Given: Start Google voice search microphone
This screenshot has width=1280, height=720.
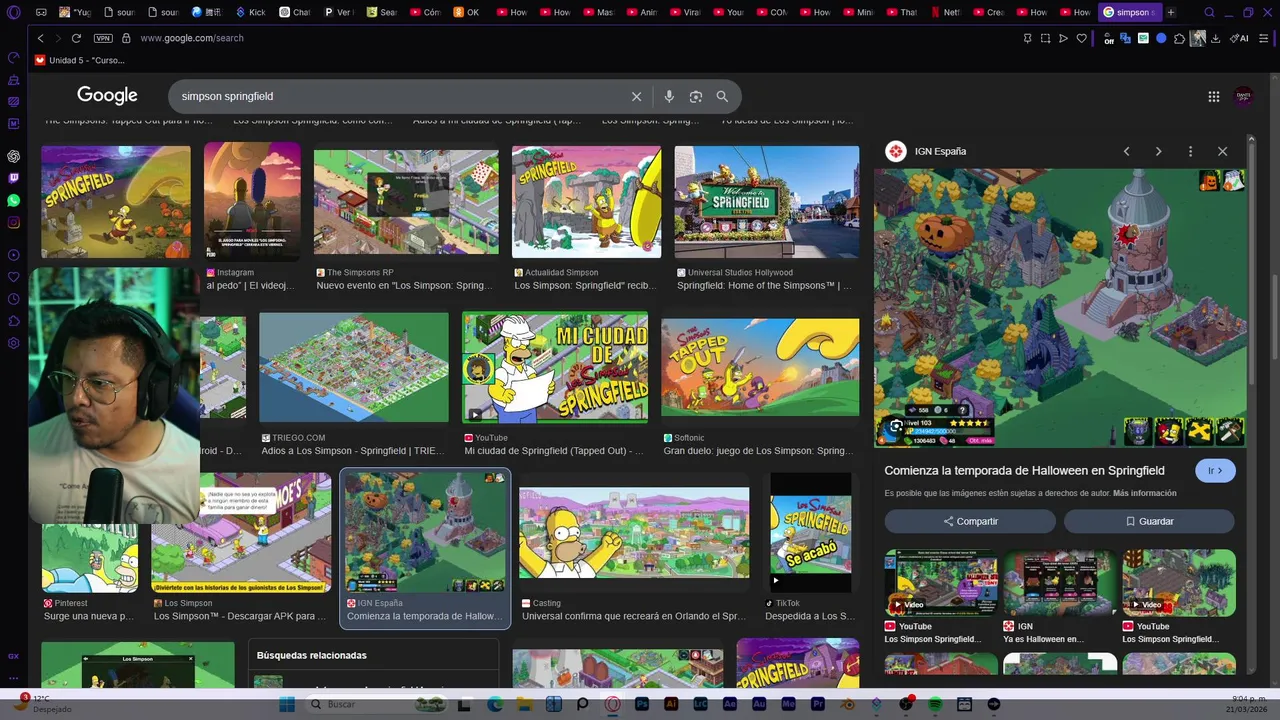Looking at the screenshot, I should pos(669,96).
